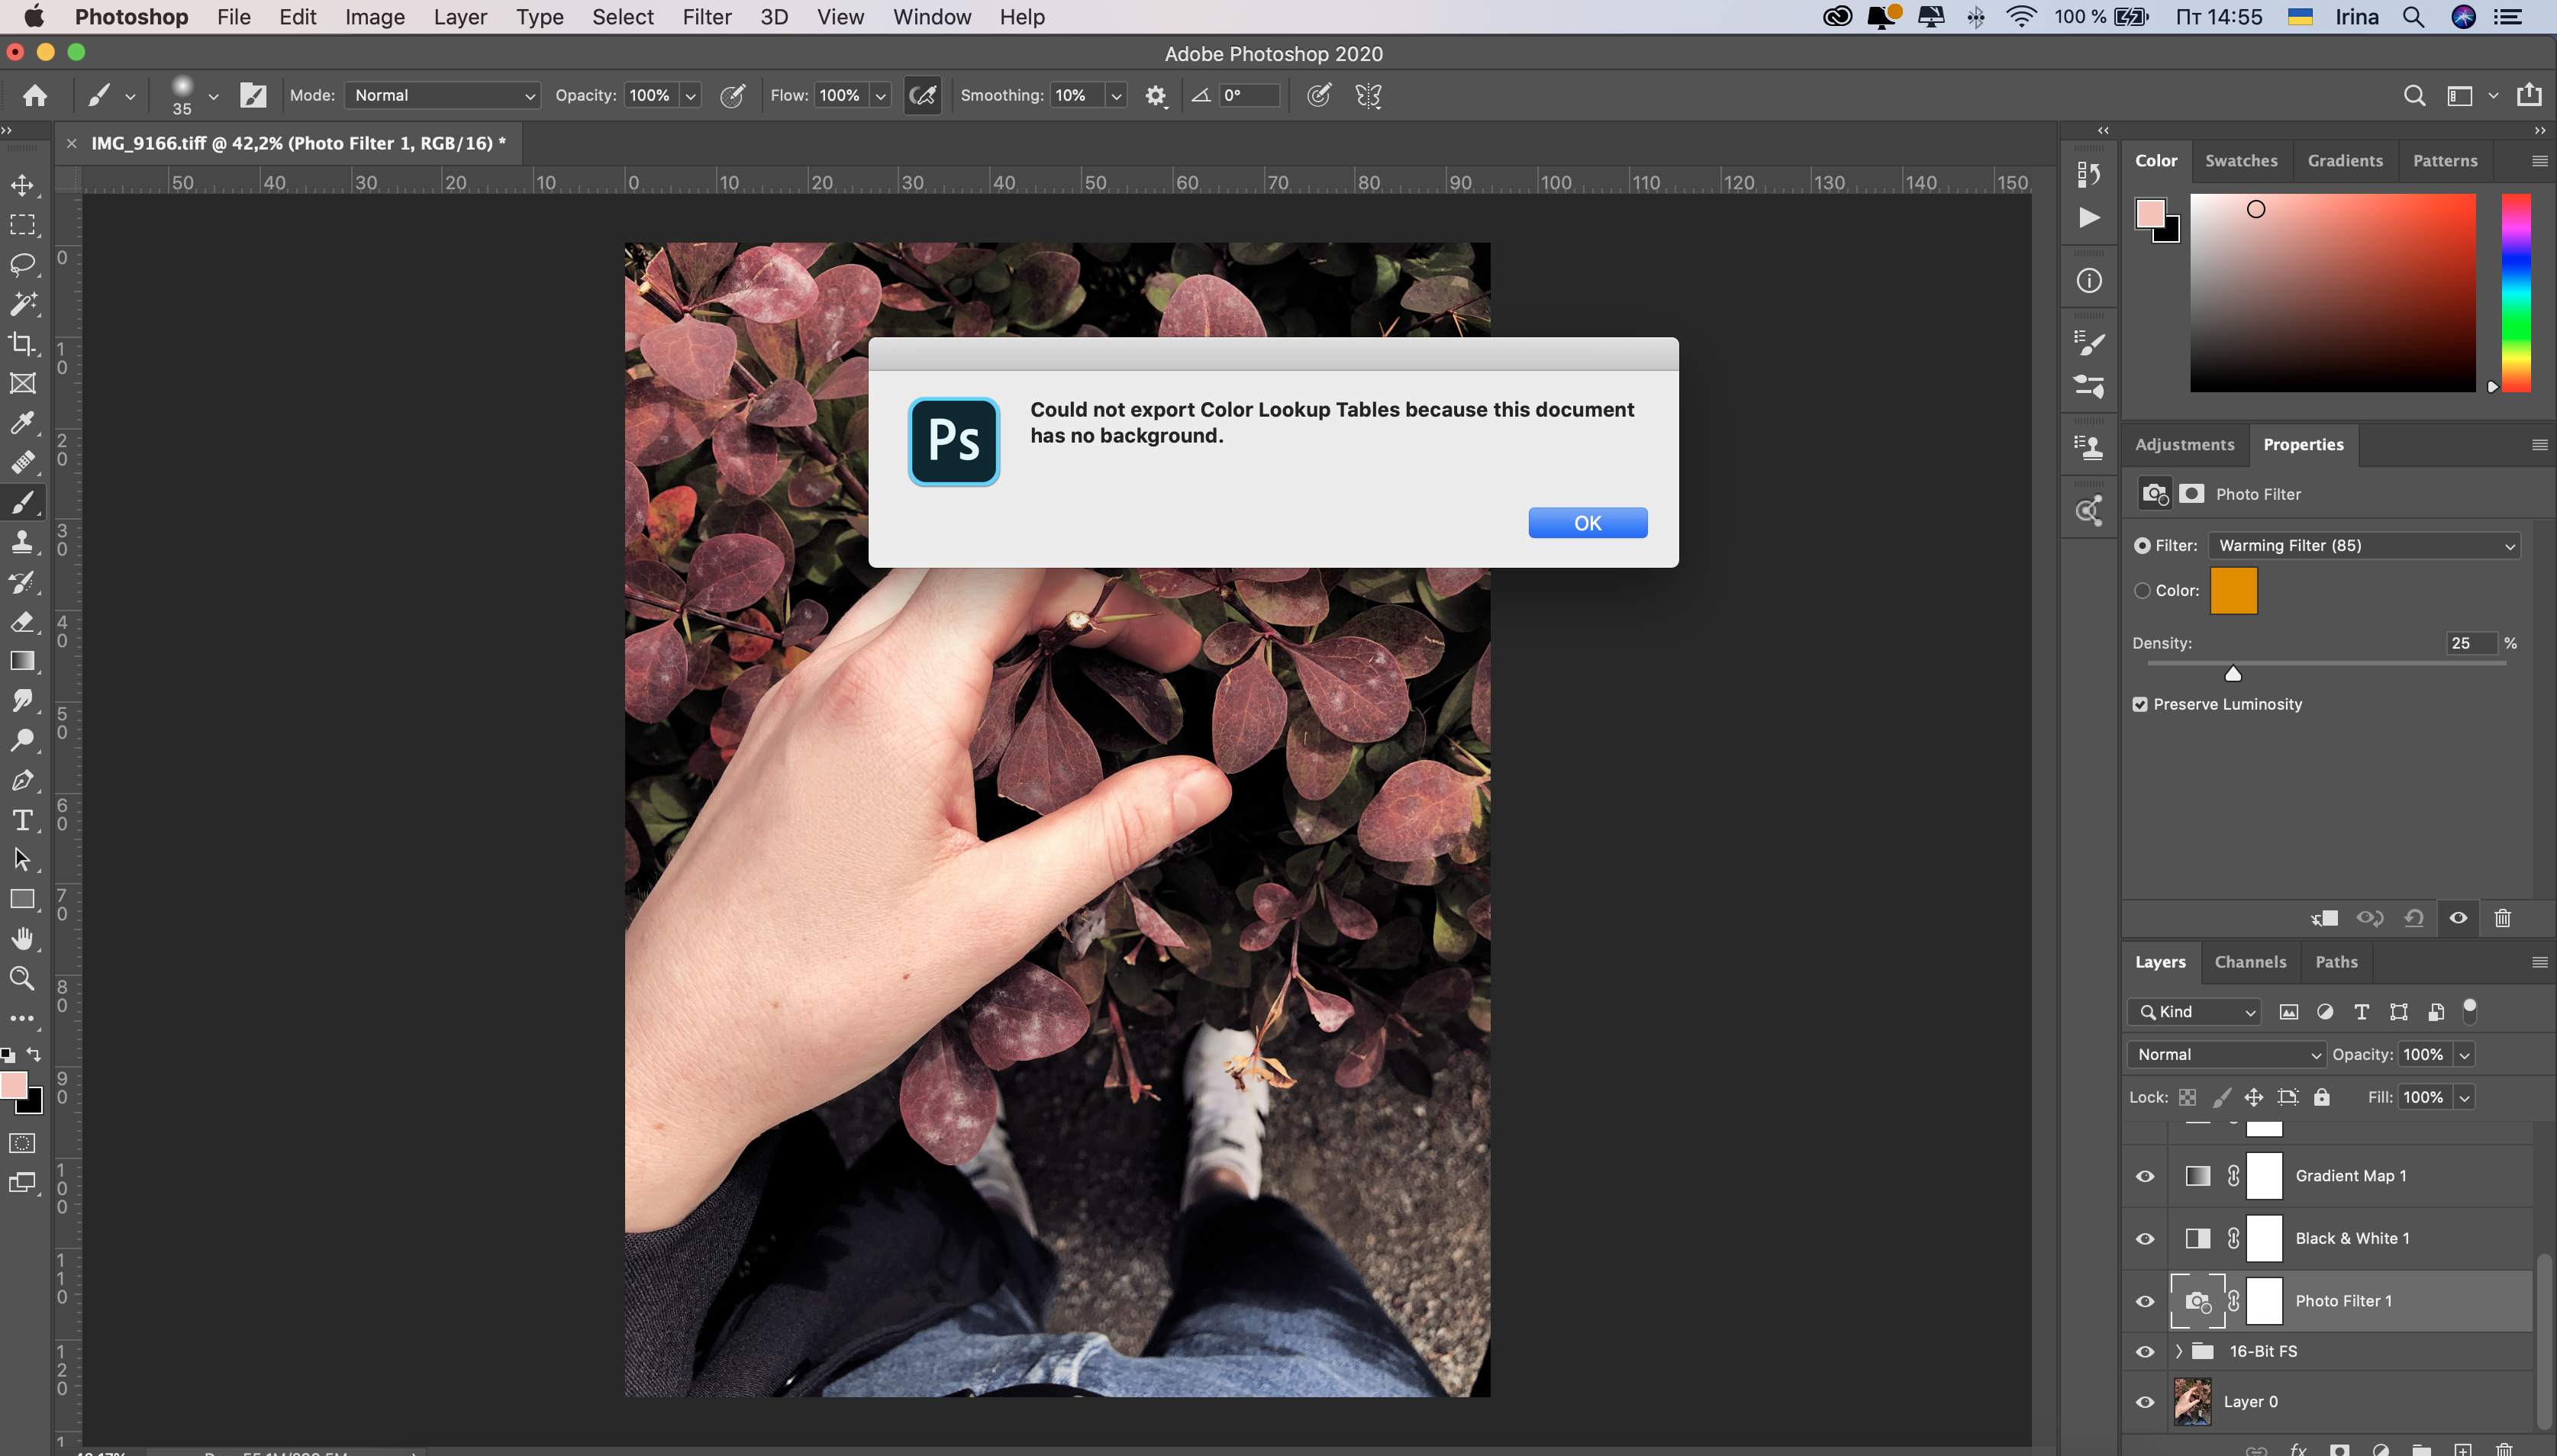Select the Rectangle shape tool

22,899
